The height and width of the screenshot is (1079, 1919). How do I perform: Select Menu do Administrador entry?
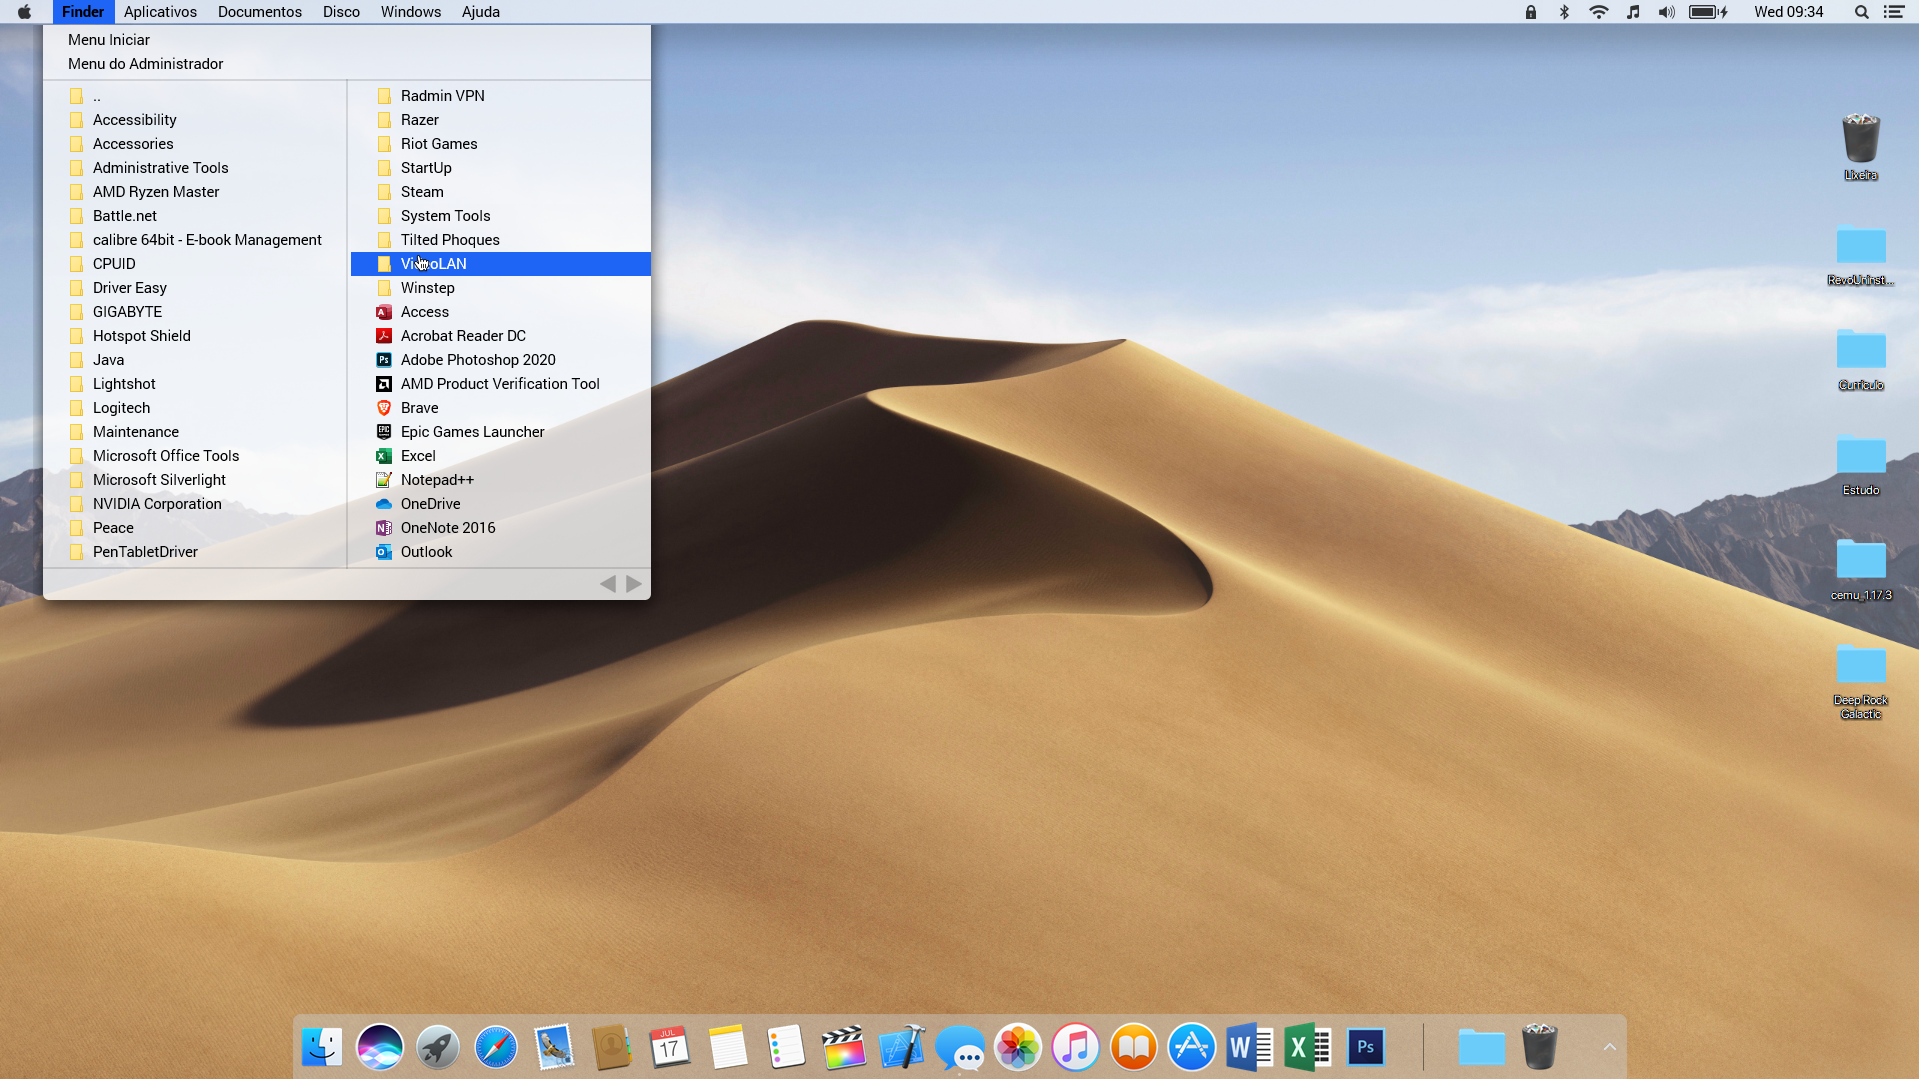tap(146, 64)
